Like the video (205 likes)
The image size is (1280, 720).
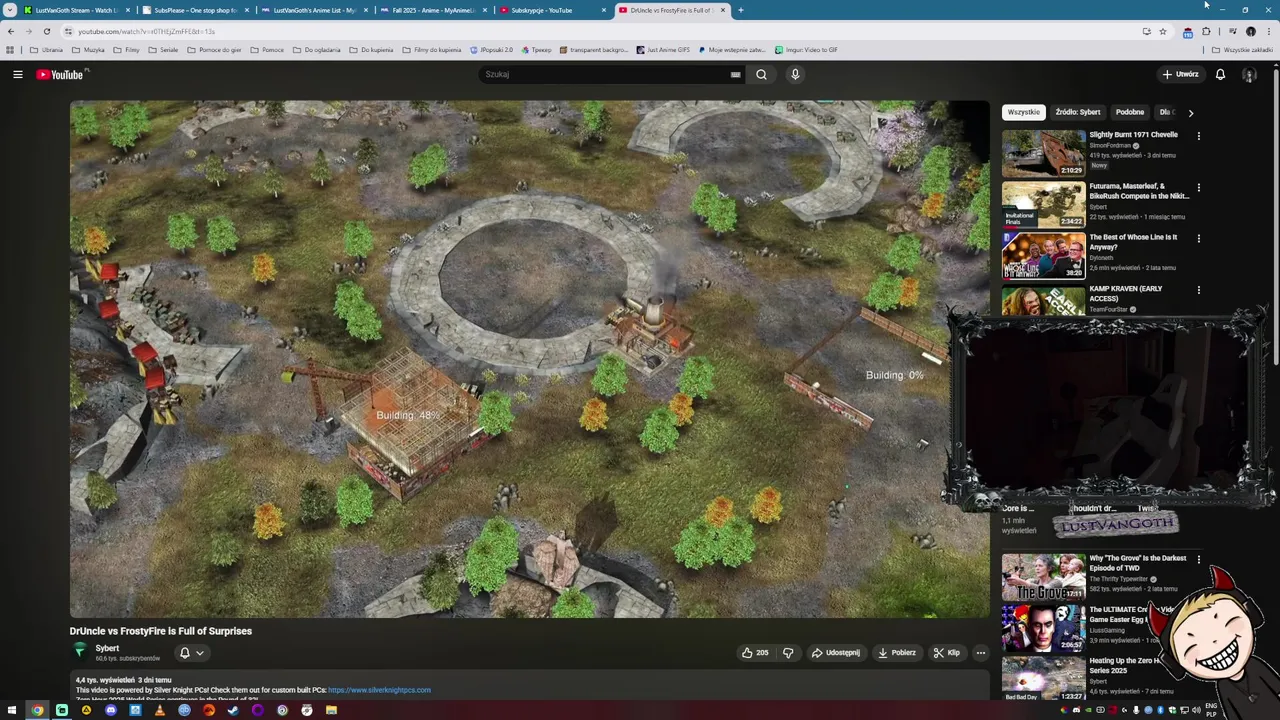click(x=754, y=653)
